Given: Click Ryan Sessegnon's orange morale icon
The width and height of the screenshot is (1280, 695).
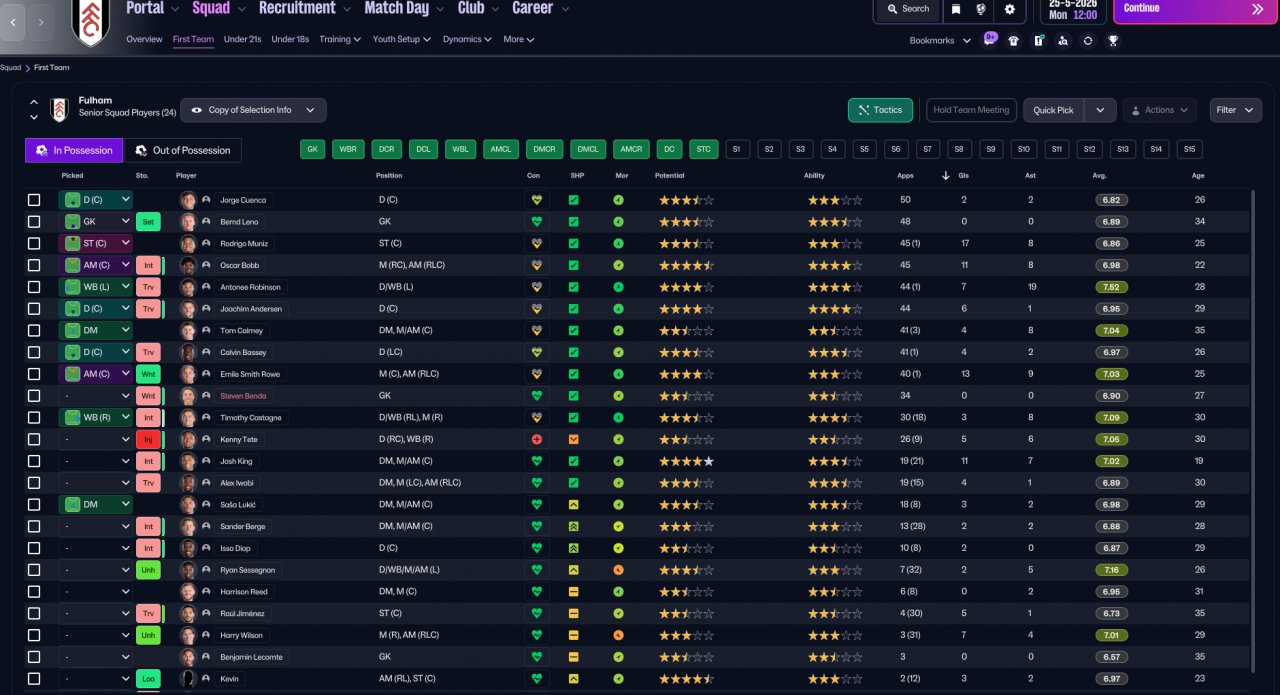Looking at the screenshot, I should pyautogui.click(x=619, y=570).
